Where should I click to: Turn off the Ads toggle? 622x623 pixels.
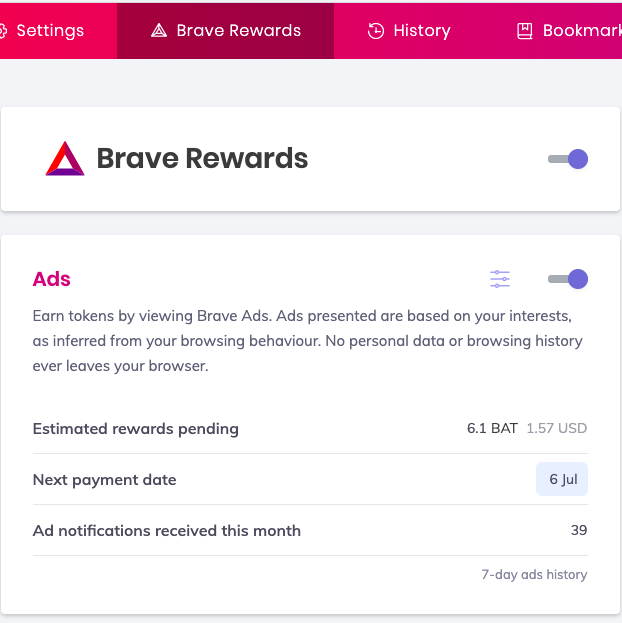(568, 279)
